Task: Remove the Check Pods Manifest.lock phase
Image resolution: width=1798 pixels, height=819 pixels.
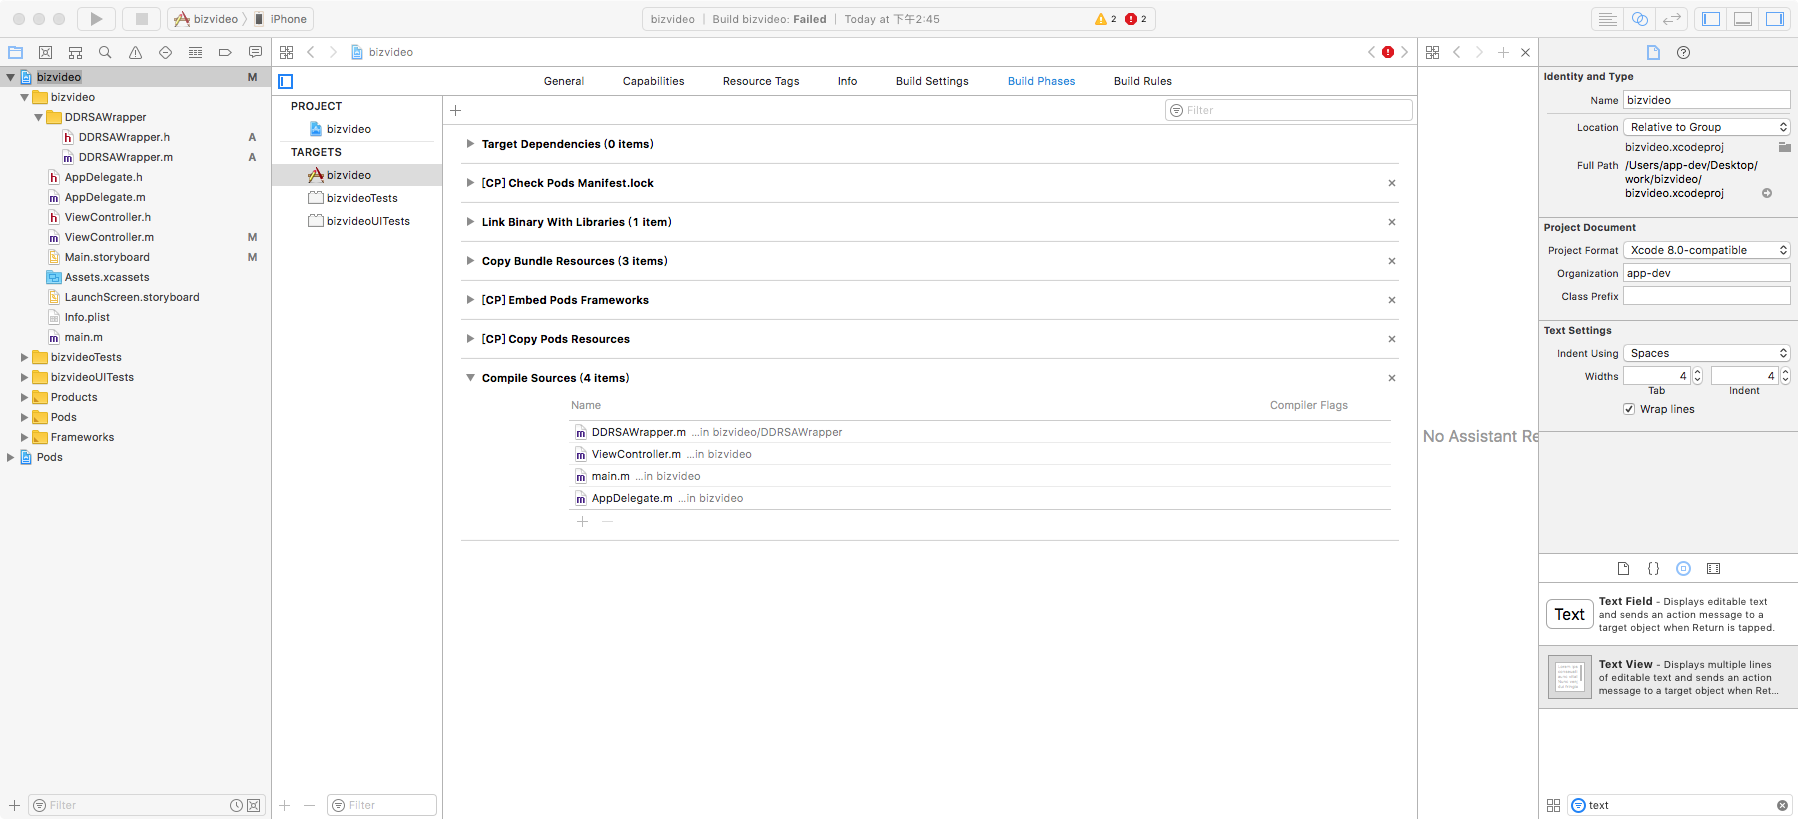Action: coord(1391,183)
